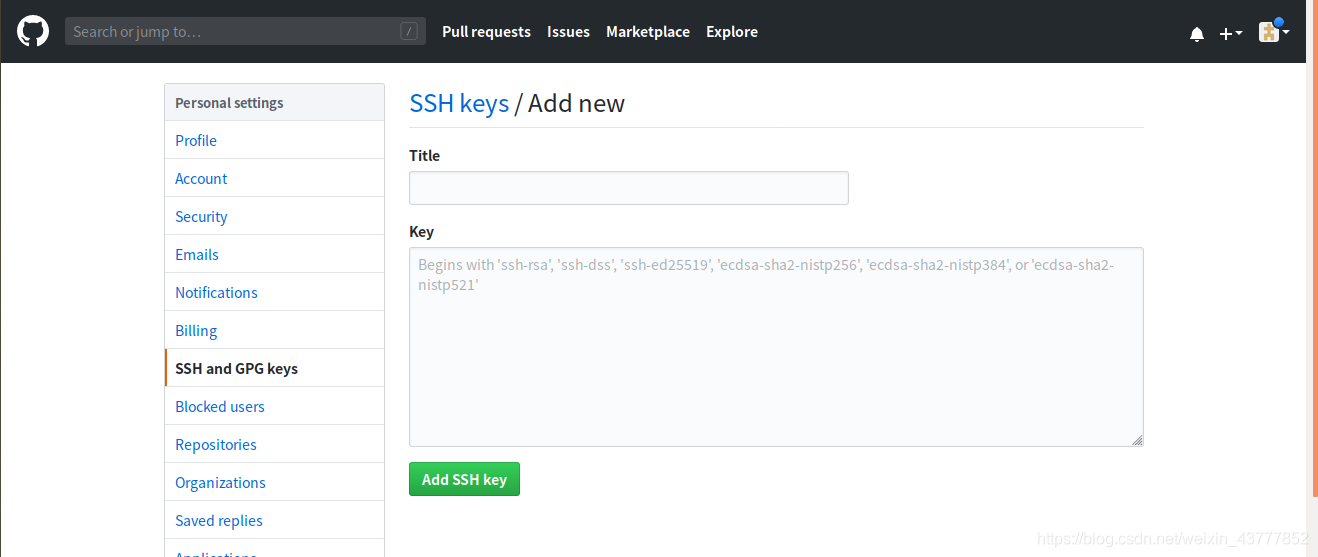Click inside the Key textarea
This screenshot has height=557, width=1318.
click(776, 347)
